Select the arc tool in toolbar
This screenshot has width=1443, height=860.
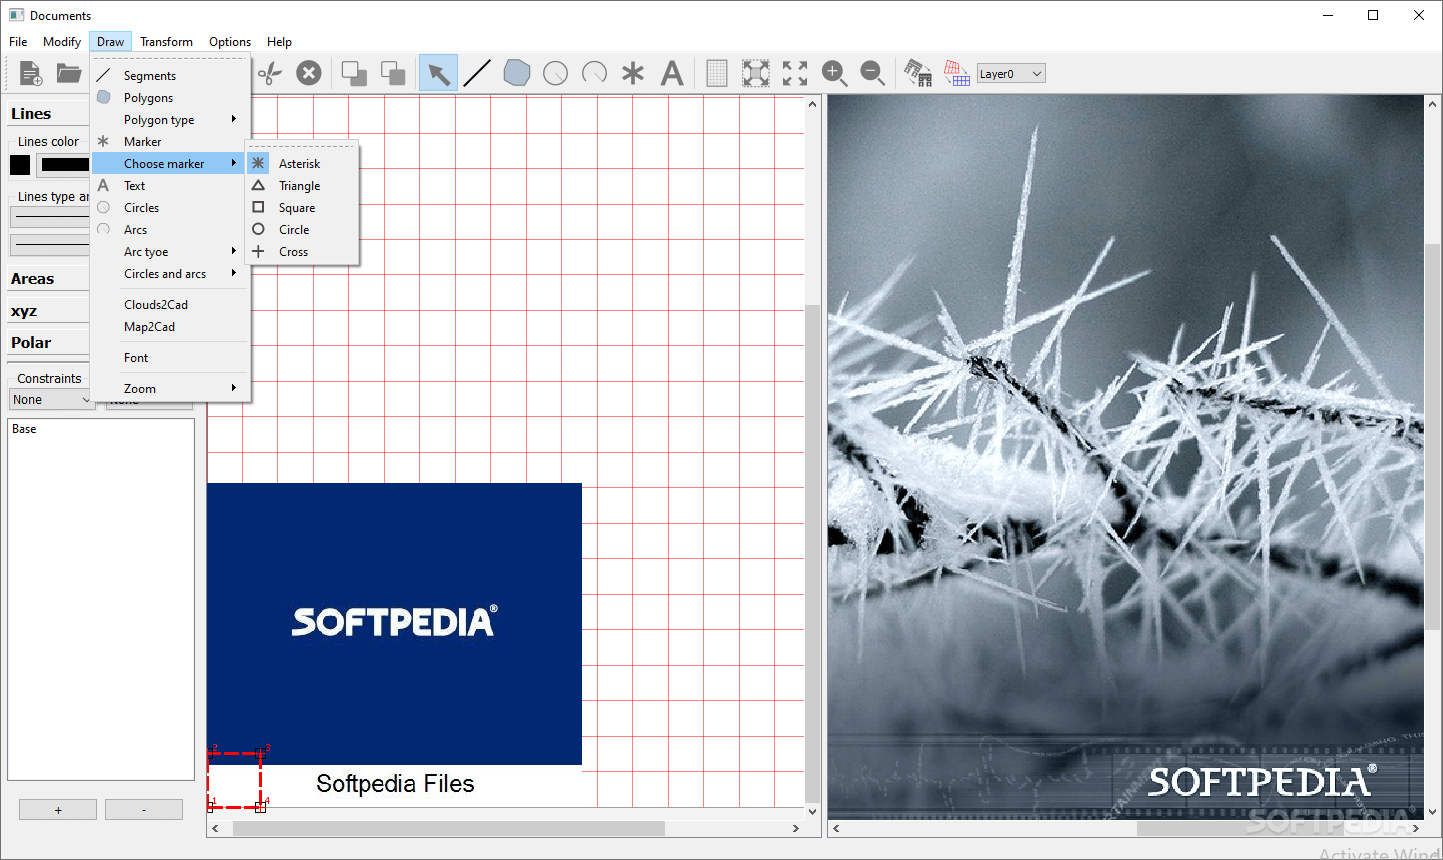coord(594,73)
